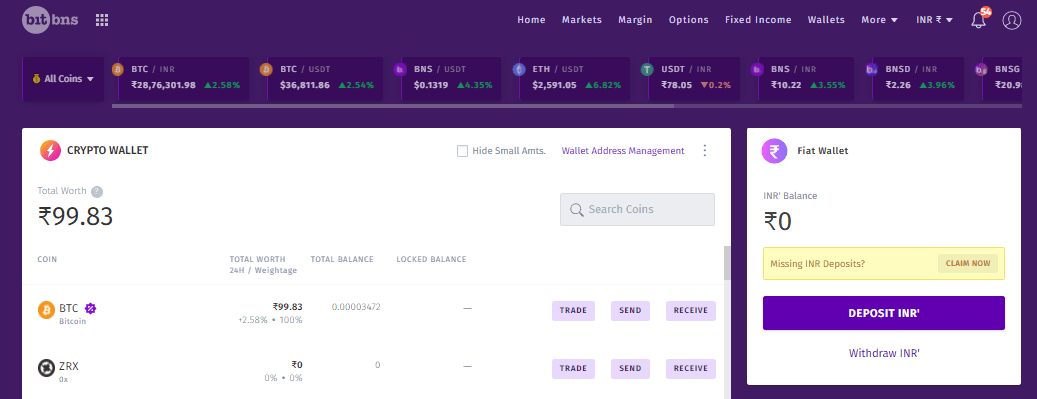The width and height of the screenshot is (1037, 399).
Task: Toggle Hide Small Amts. checkbox
Action: click(463, 151)
